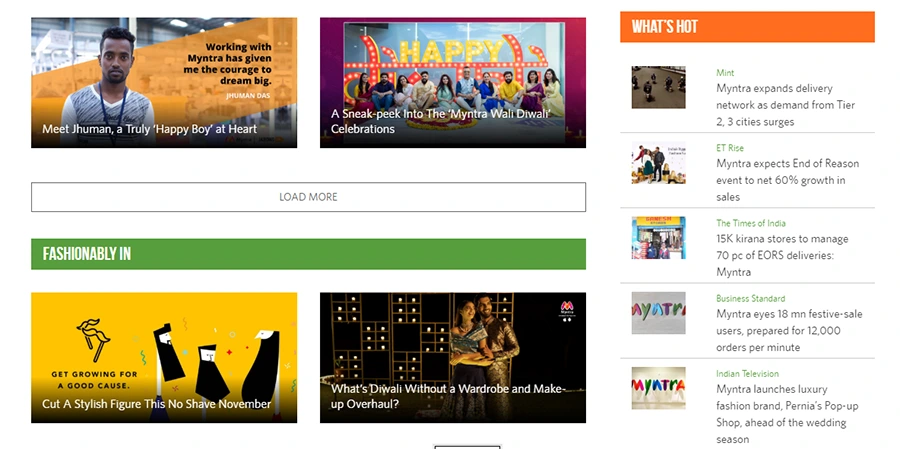
Task: Click the LOAD MORE button
Action: (308, 197)
